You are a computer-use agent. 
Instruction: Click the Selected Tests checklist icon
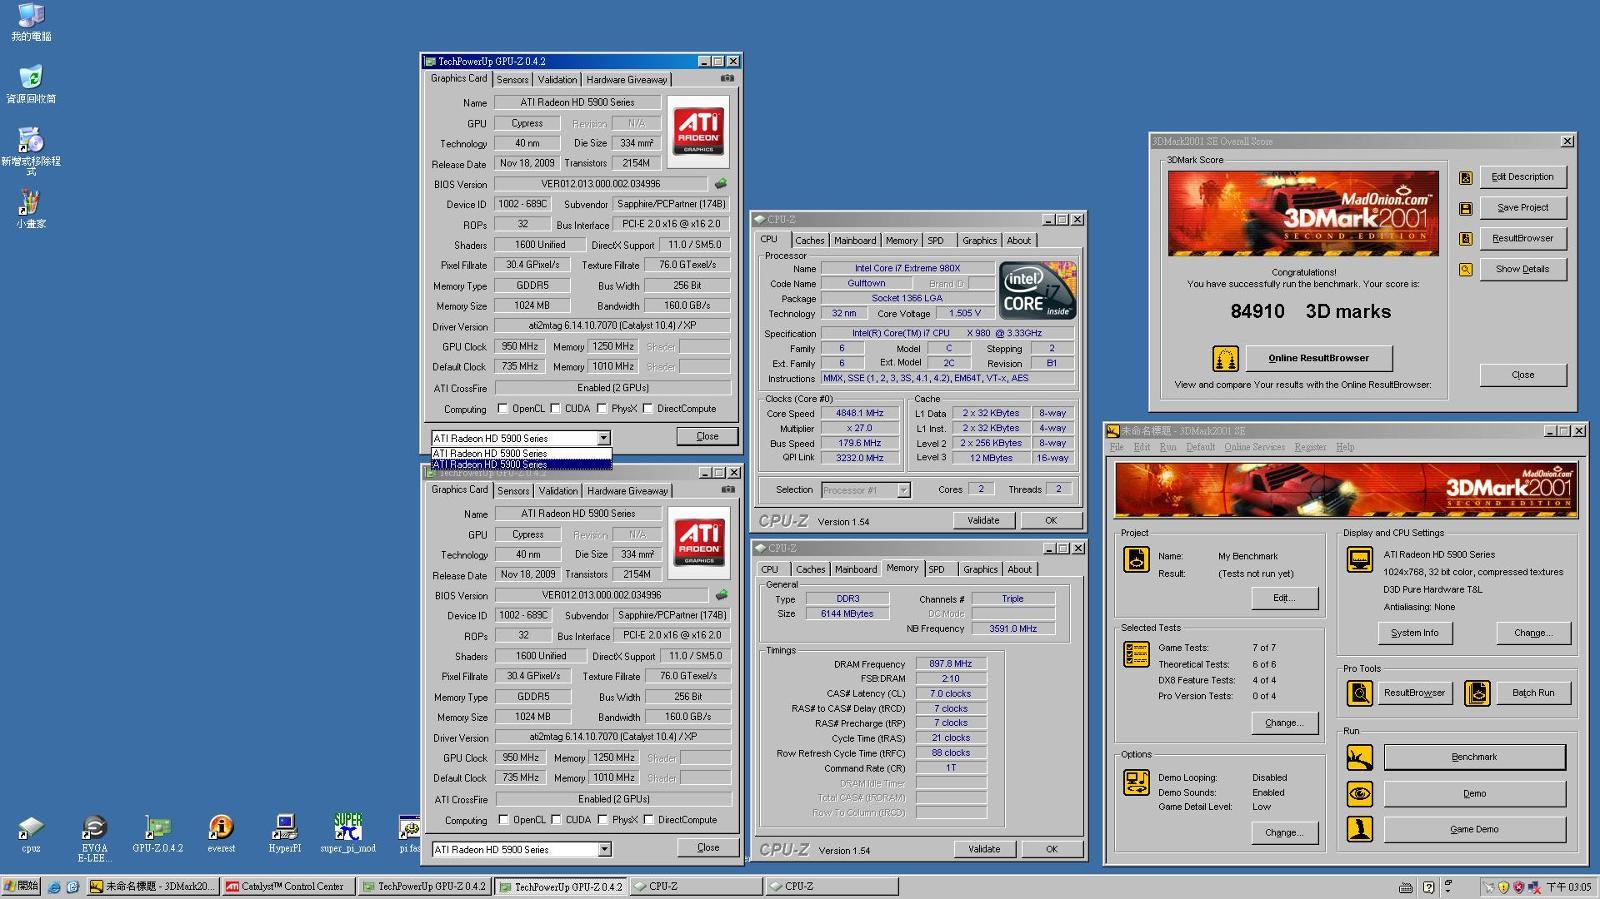pos(1136,654)
